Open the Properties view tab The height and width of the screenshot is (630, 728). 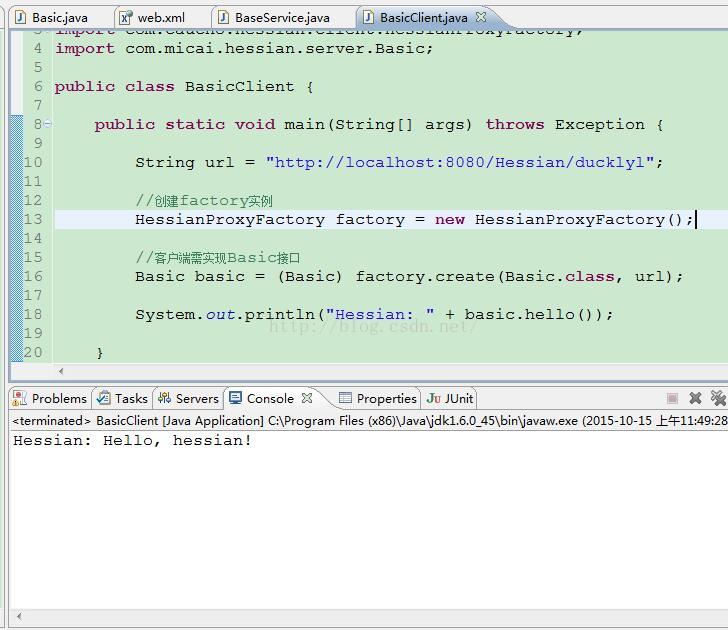[378, 398]
